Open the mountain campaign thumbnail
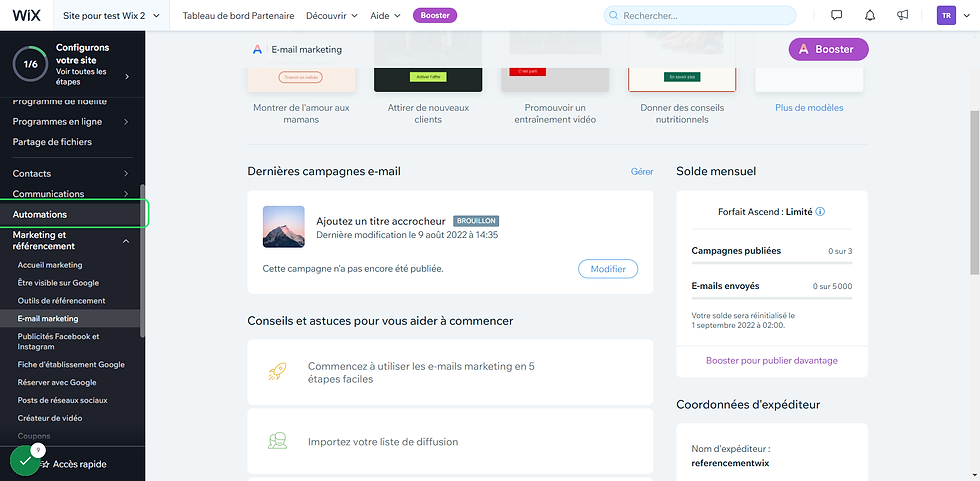The width and height of the screenshot is (980, 481). pyautogui.click(x=284, y=227)
